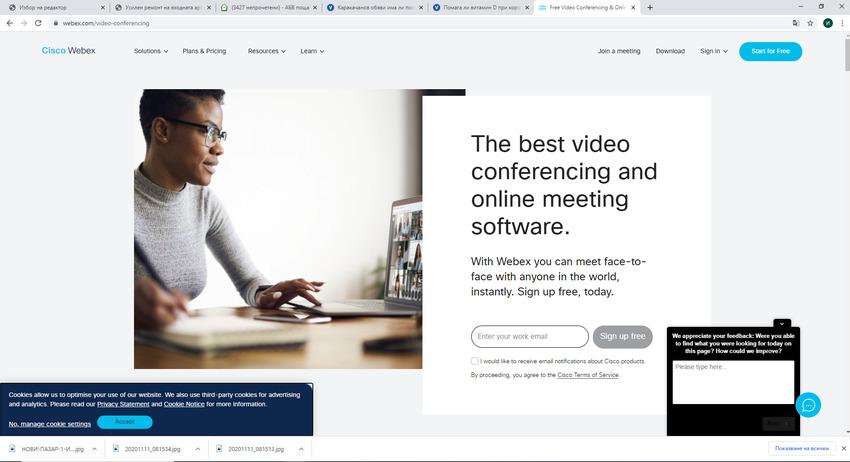Screen dimensions: 850x462
Task: Open options for 20201111_081534.jpg download
Action: click(x=198, y=449)
